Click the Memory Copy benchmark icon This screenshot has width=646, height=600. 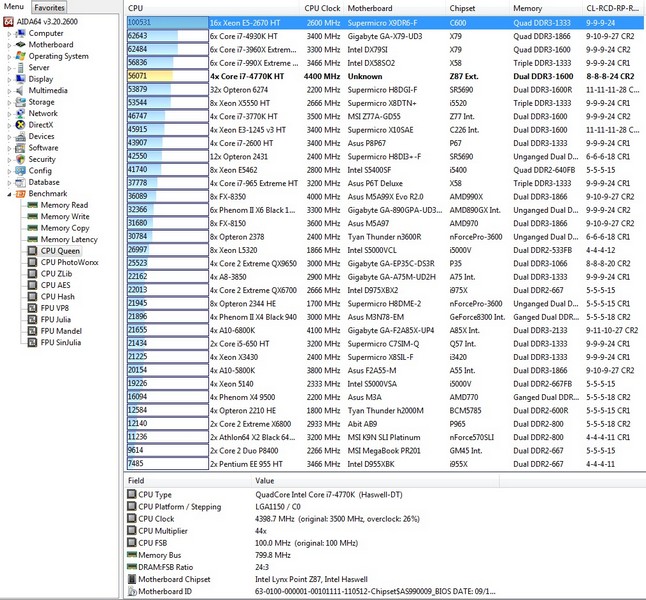pyautogui.click(x=33, y=228)
